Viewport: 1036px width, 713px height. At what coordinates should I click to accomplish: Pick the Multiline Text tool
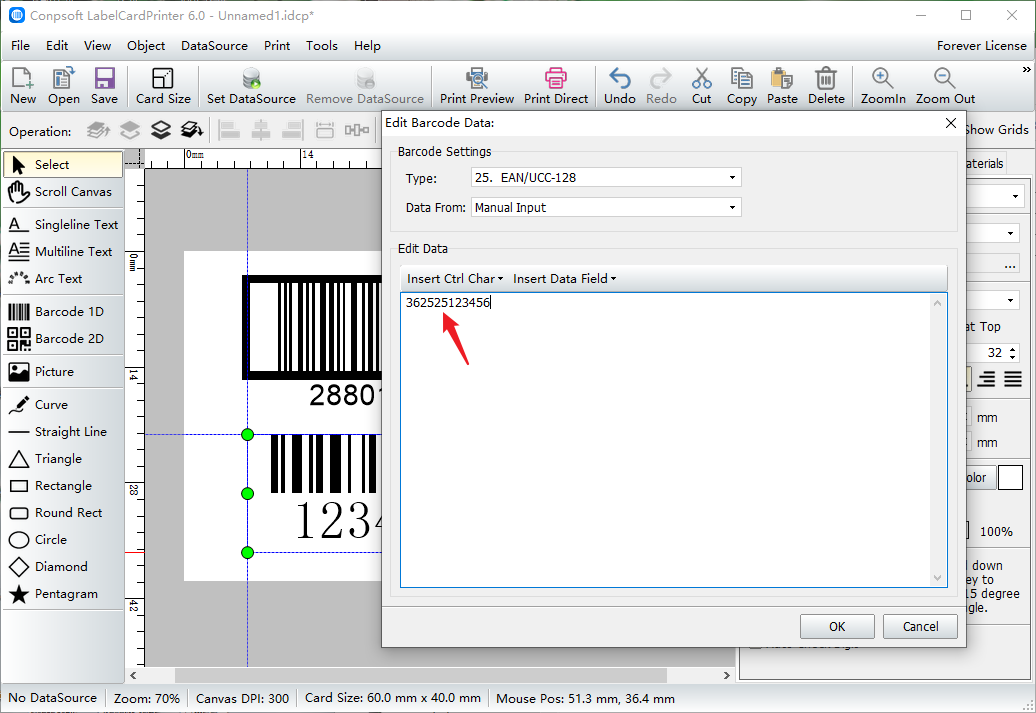pos(63,252)
